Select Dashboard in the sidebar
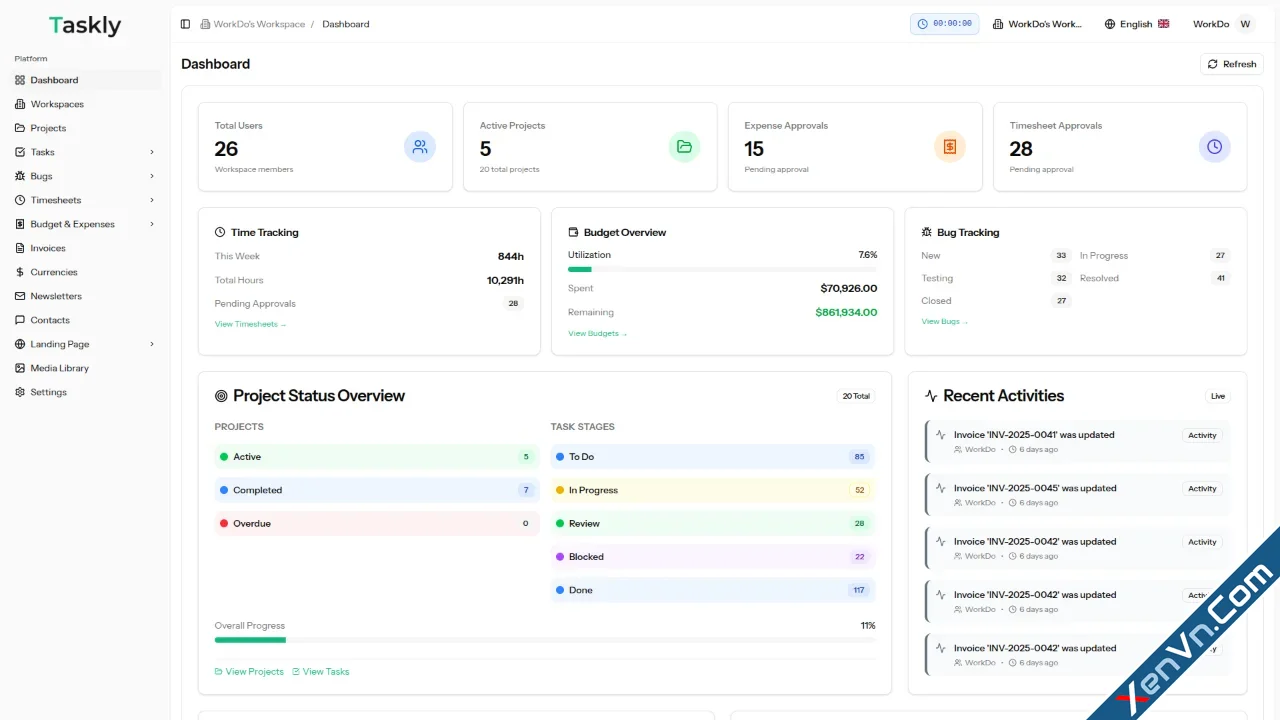This screenshot has height=720, width=1280. (53, 80)
